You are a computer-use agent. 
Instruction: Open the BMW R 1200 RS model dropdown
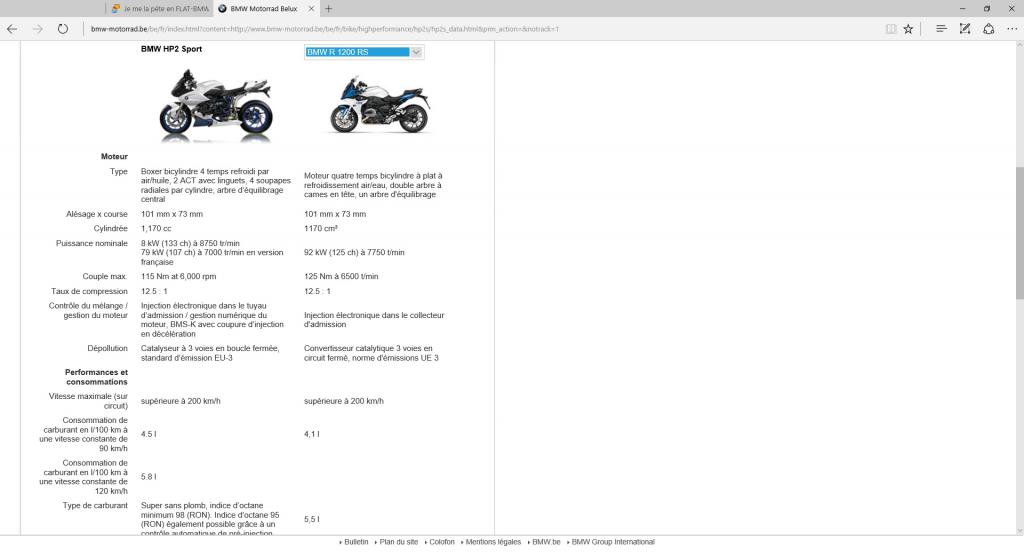tap(364, 52)
